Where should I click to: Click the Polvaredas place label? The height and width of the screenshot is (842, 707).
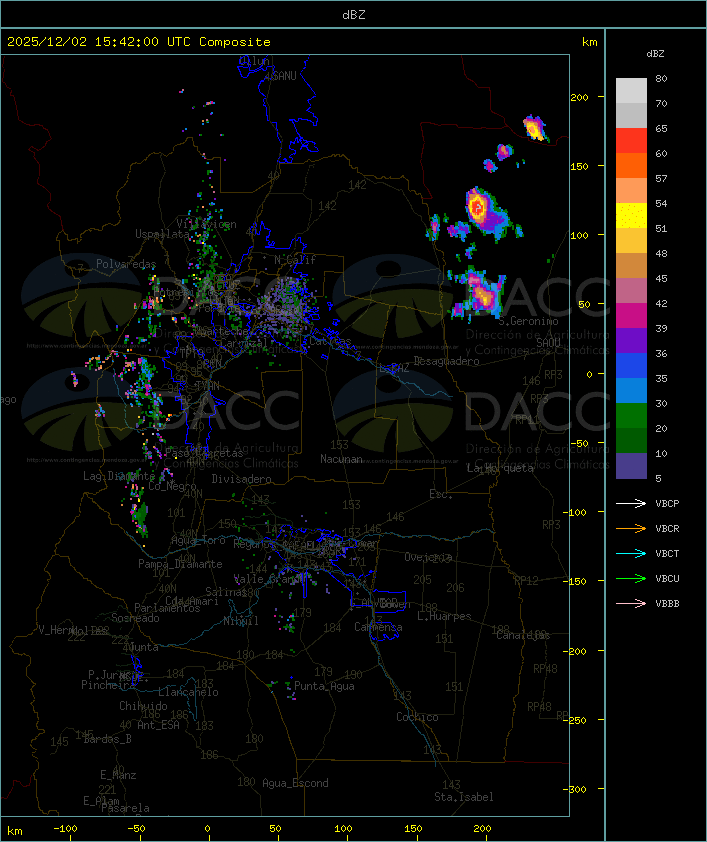126,264
